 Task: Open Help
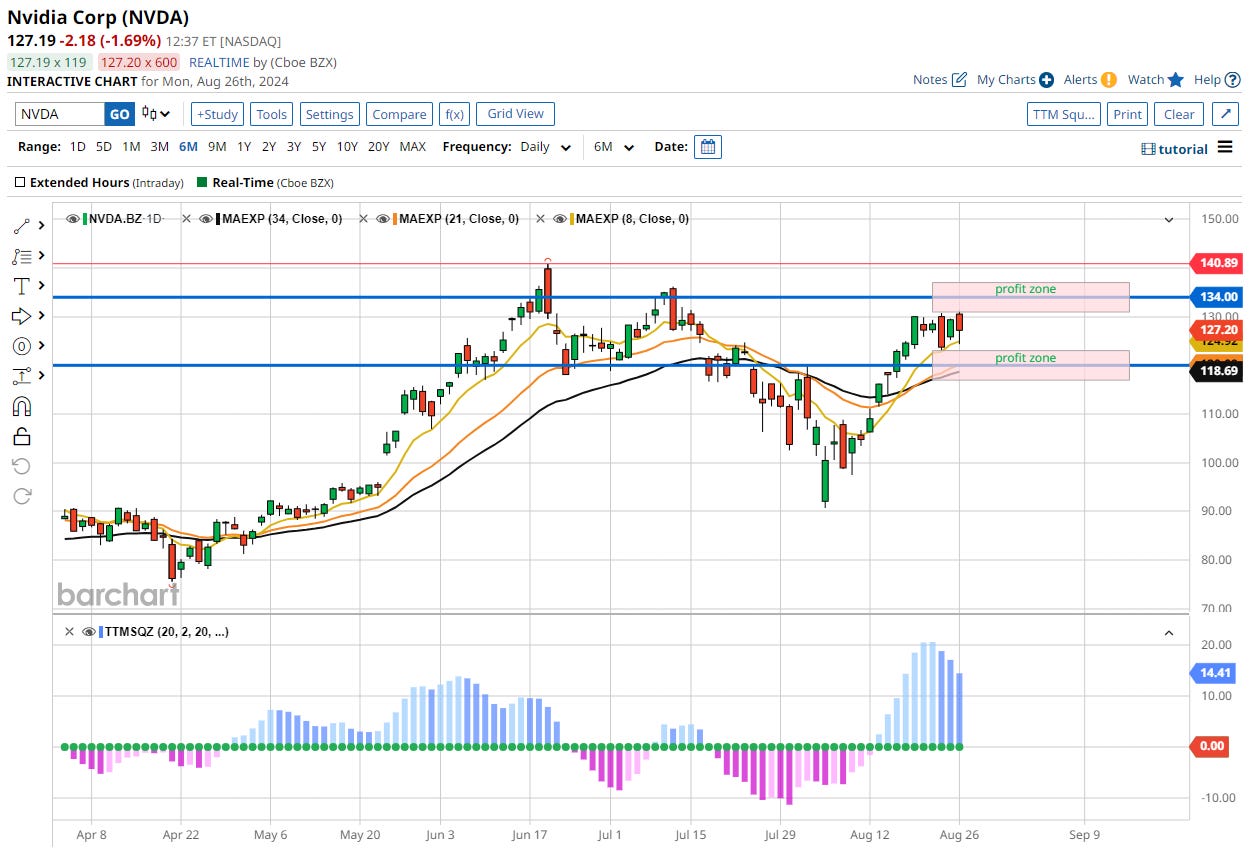[x=1216, y=80]
